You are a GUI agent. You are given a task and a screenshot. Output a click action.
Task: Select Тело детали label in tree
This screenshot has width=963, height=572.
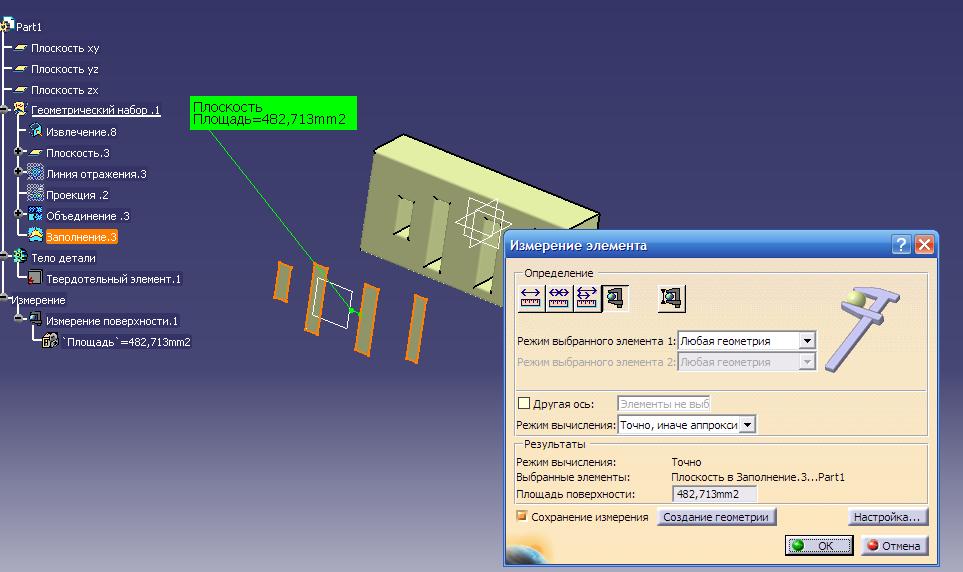tap(63, 258)
